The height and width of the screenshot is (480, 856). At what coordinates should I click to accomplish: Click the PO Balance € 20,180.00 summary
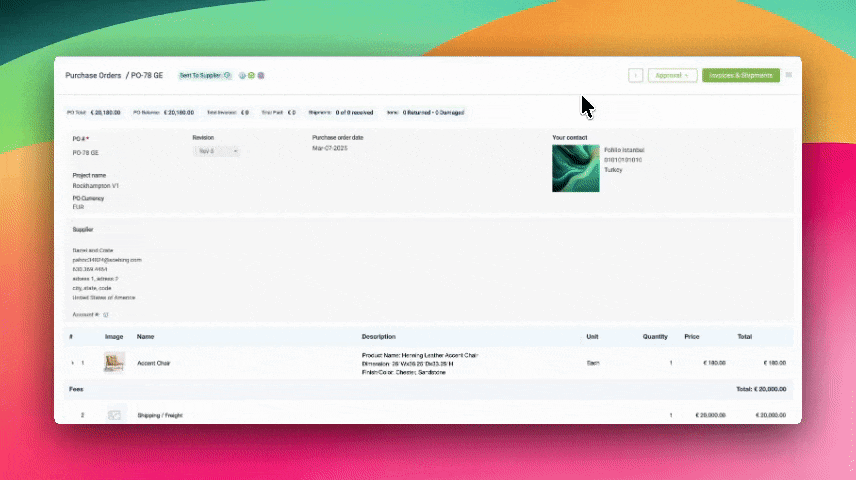(163, 112)
